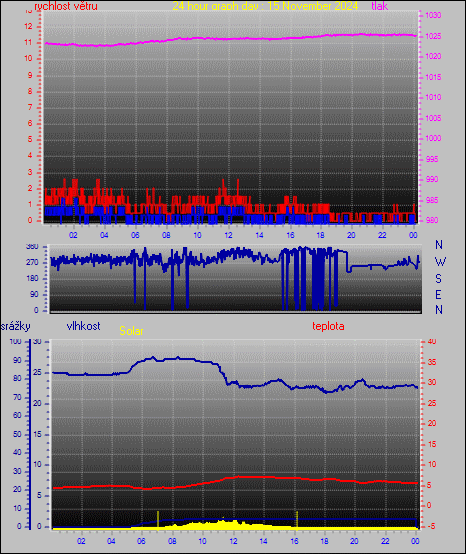Select the W compass letter beside the direction graph
This screenshot has width=466, height=554.
[440, 262]
